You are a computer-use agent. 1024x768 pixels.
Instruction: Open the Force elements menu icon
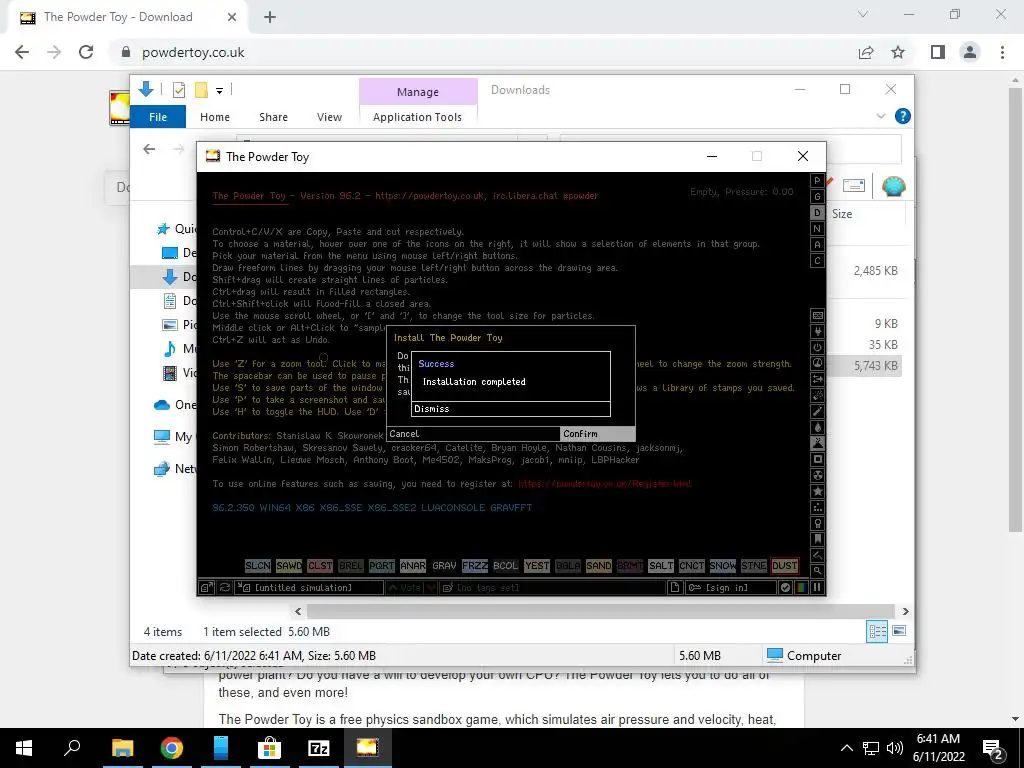[817, 379]
